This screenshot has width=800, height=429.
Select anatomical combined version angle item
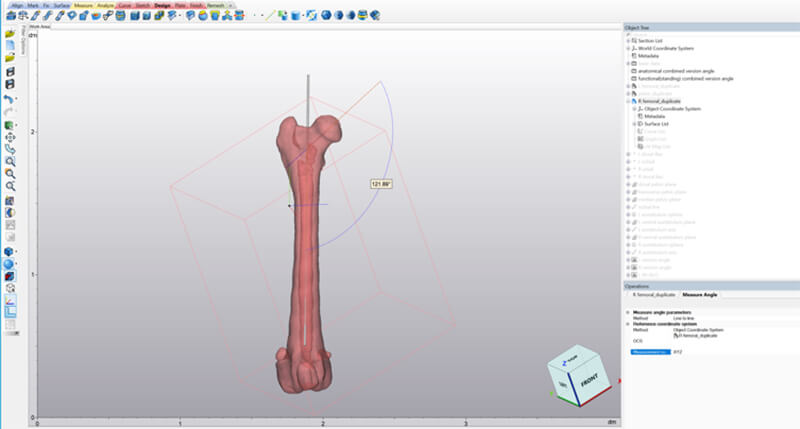tap(679, 71)
